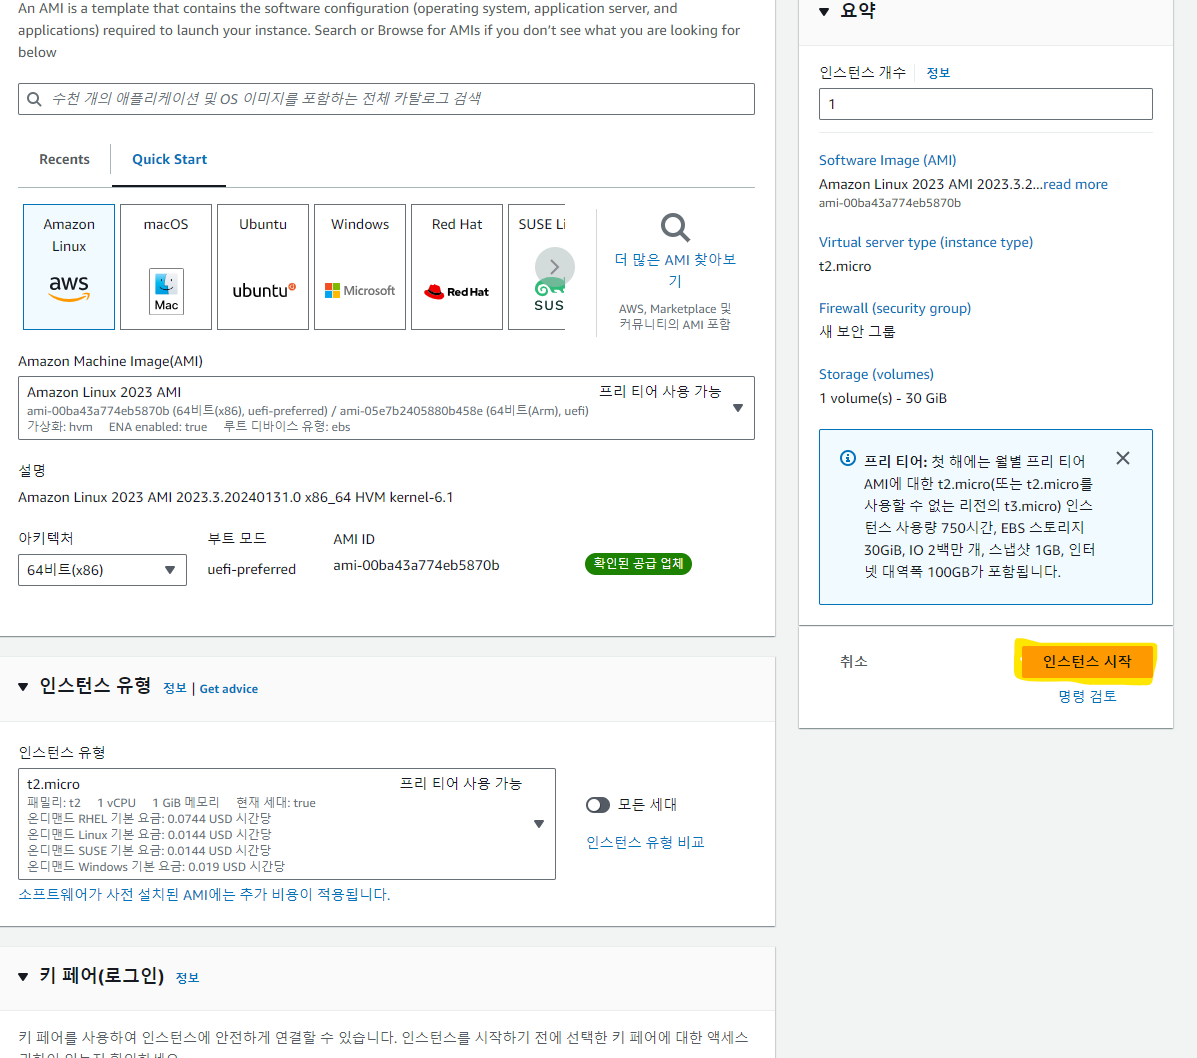Click the AMI additional cost notice link
Screen dimensions: 1197x1058
coord(204,895)
